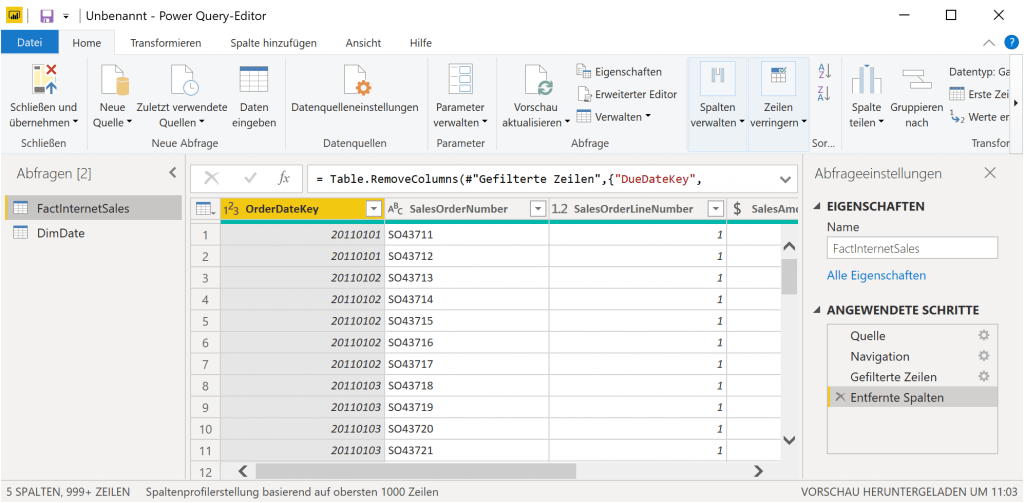Click vertical scrollbar down arrow

click(x=789, y=440)
